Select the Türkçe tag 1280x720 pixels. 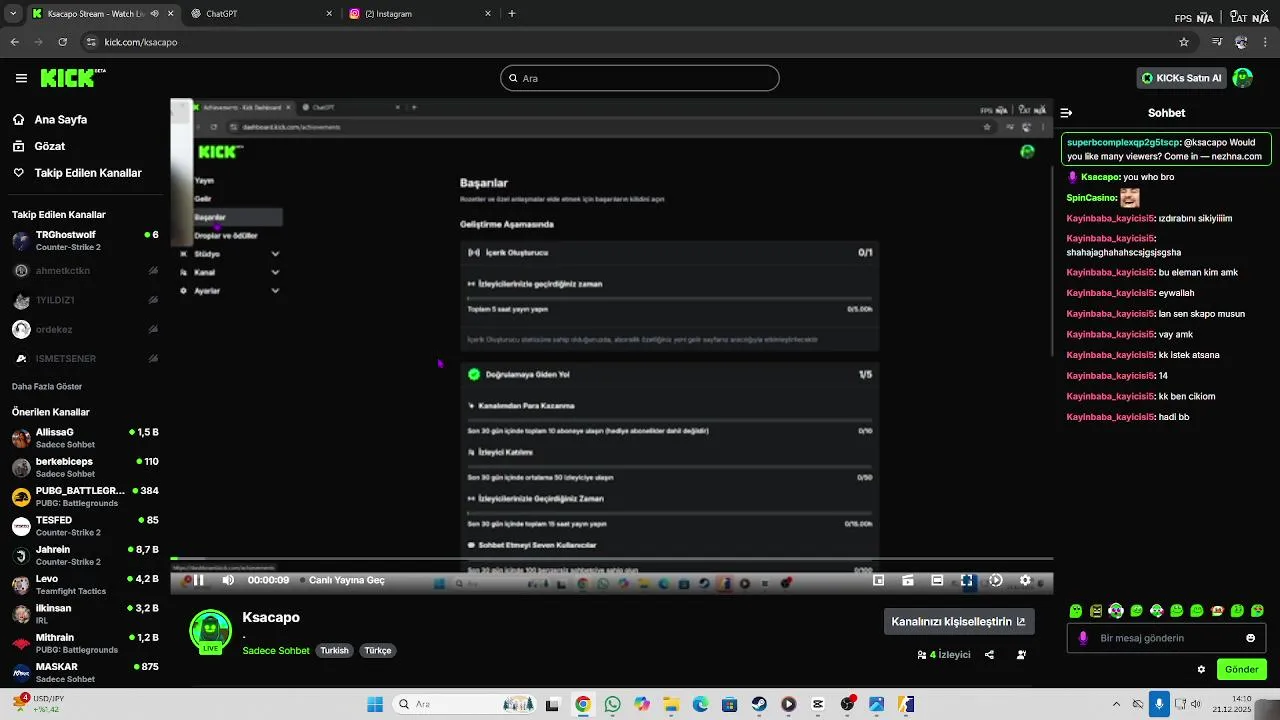[x=378, y=650]
